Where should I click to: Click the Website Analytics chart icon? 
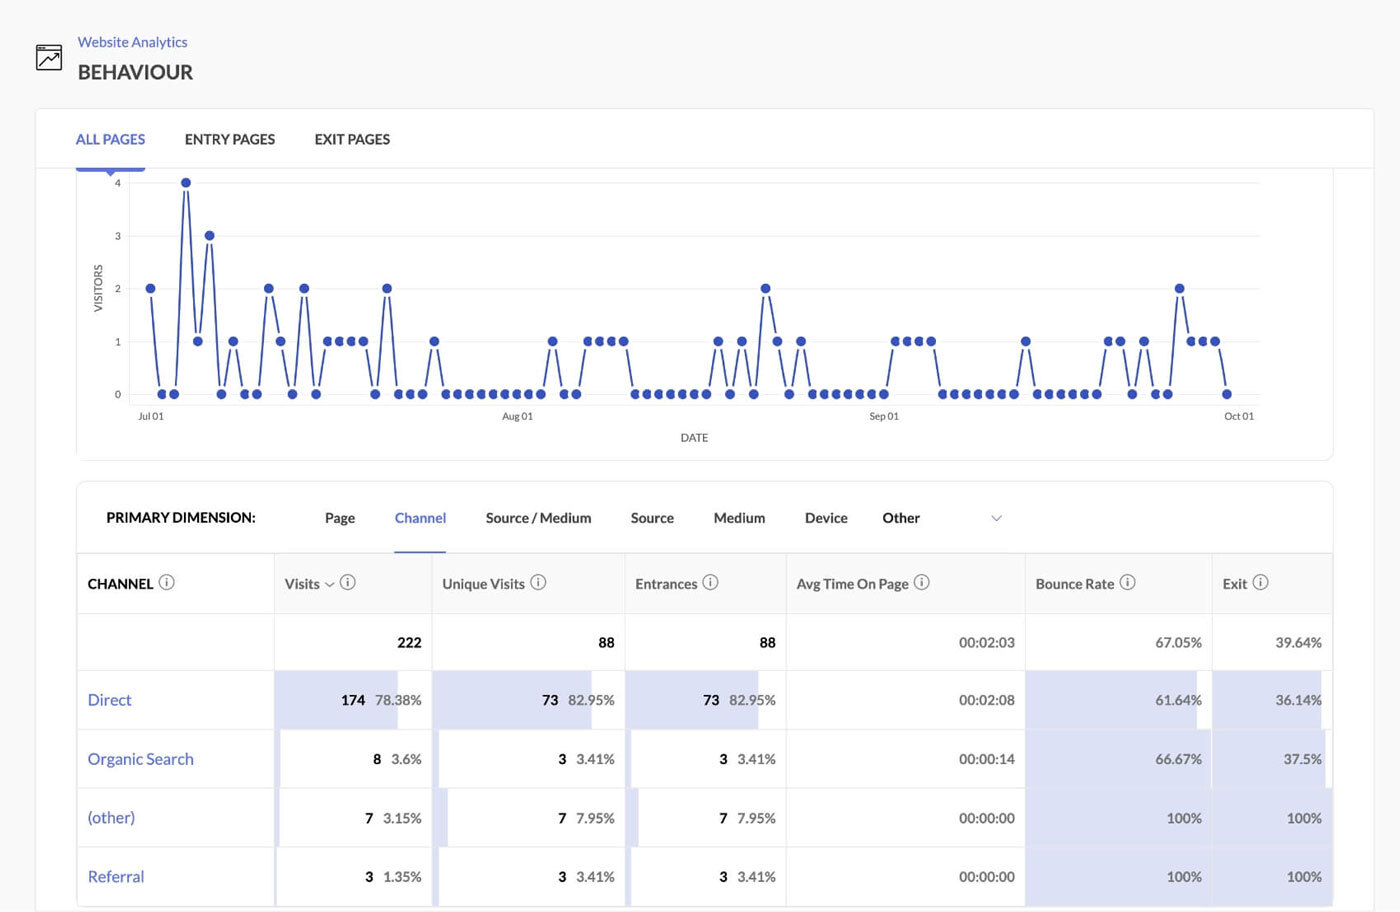tap(49, 58)
